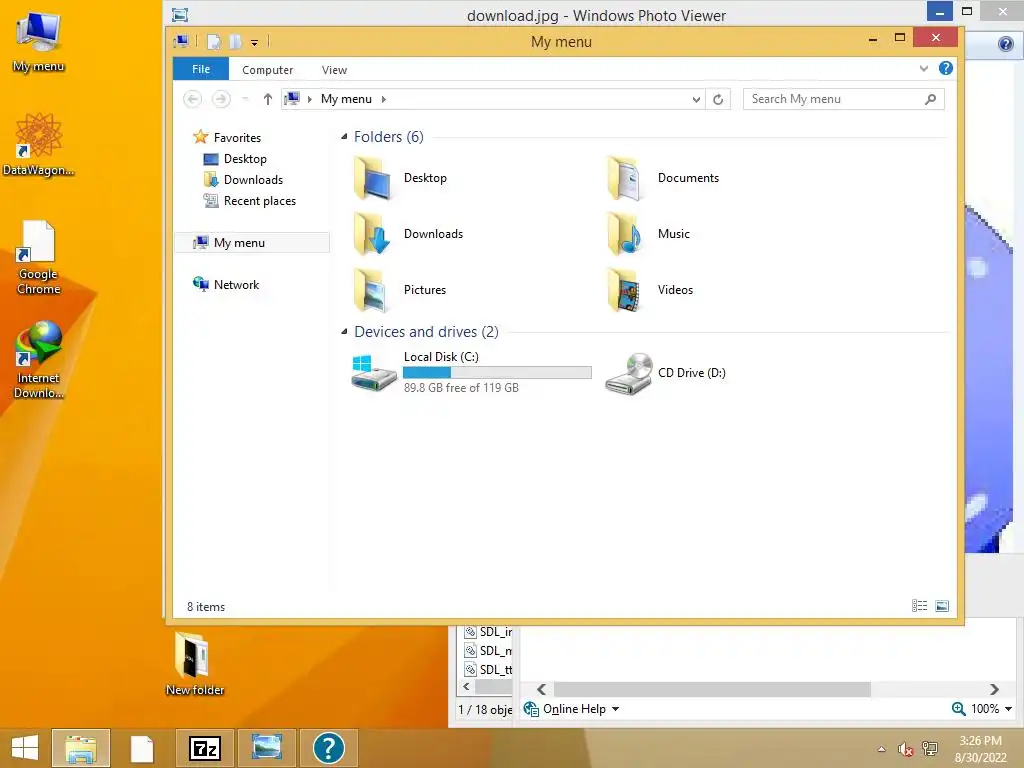The width and height of the screenshot is (1024, 768).
Task: Click the Back navigation arrow
Action: 192,99
